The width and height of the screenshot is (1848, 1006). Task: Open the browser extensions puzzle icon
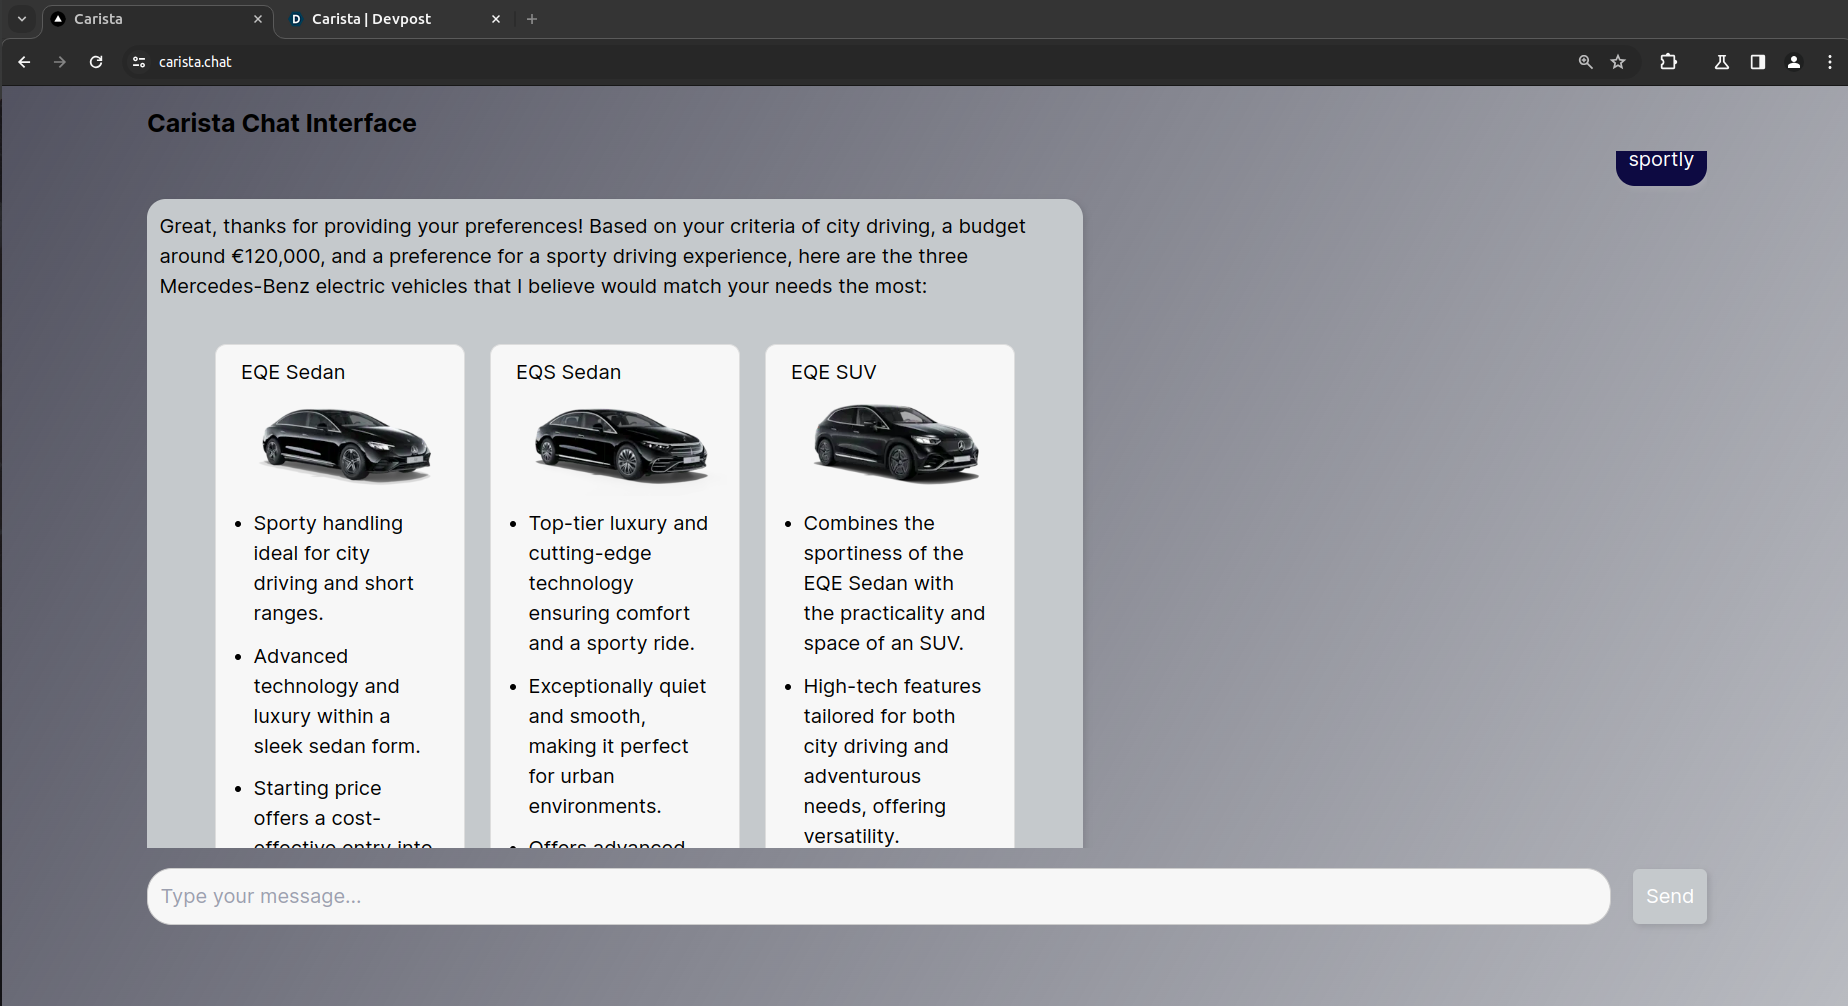[1668, 62]
